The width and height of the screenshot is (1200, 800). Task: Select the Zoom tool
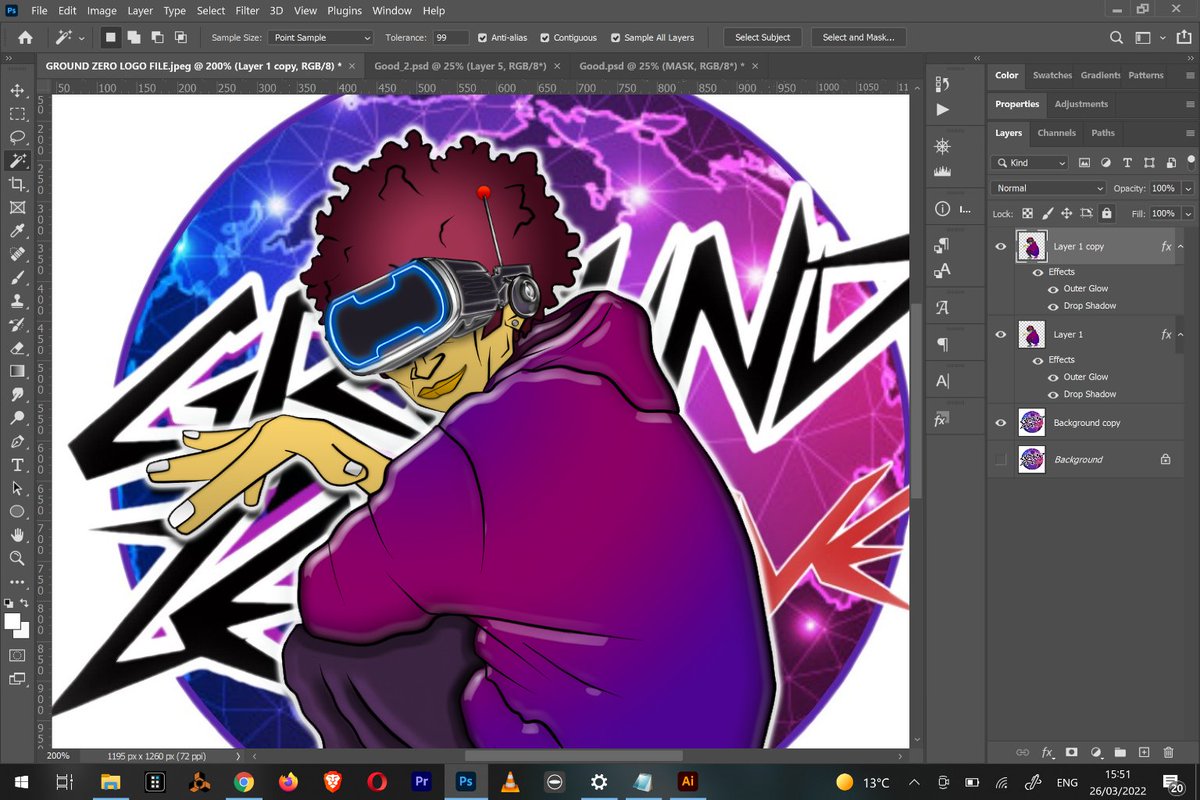[x=17, y=558]
